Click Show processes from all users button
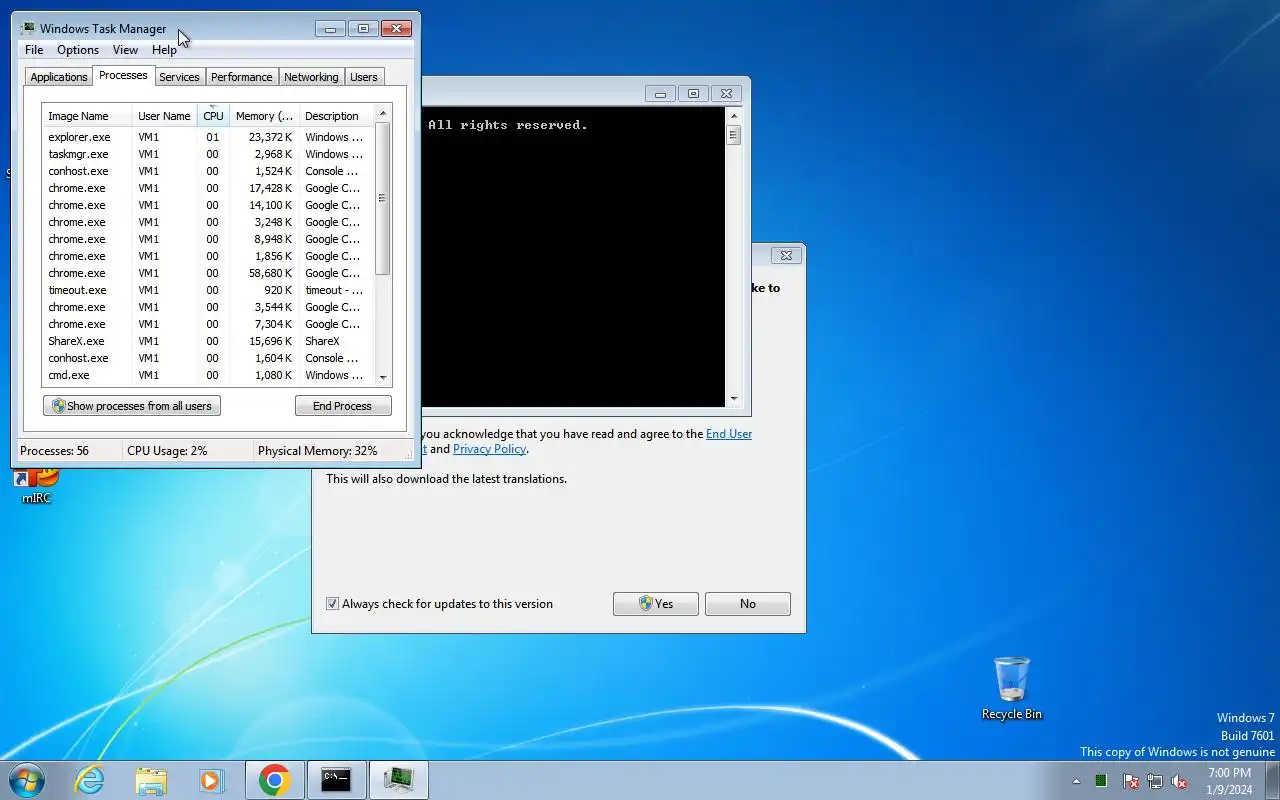The image size is (1280, 800). 131,406
